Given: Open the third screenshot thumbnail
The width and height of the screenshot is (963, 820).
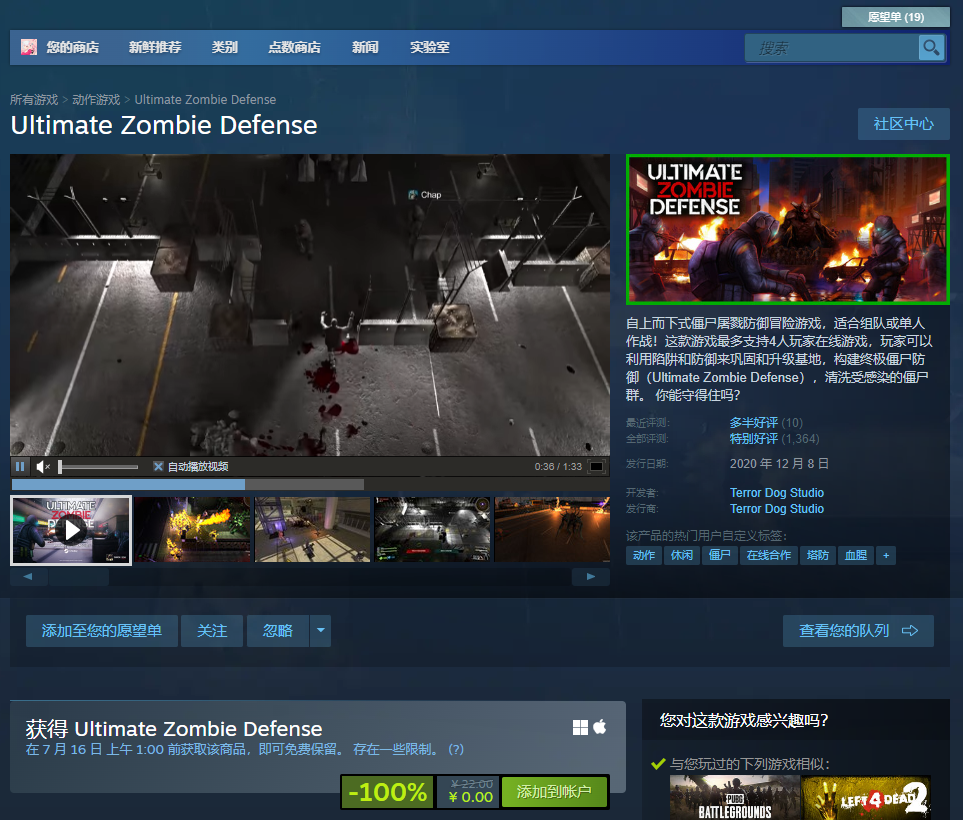Looking at the screenshot, I should tap(313, 530).
